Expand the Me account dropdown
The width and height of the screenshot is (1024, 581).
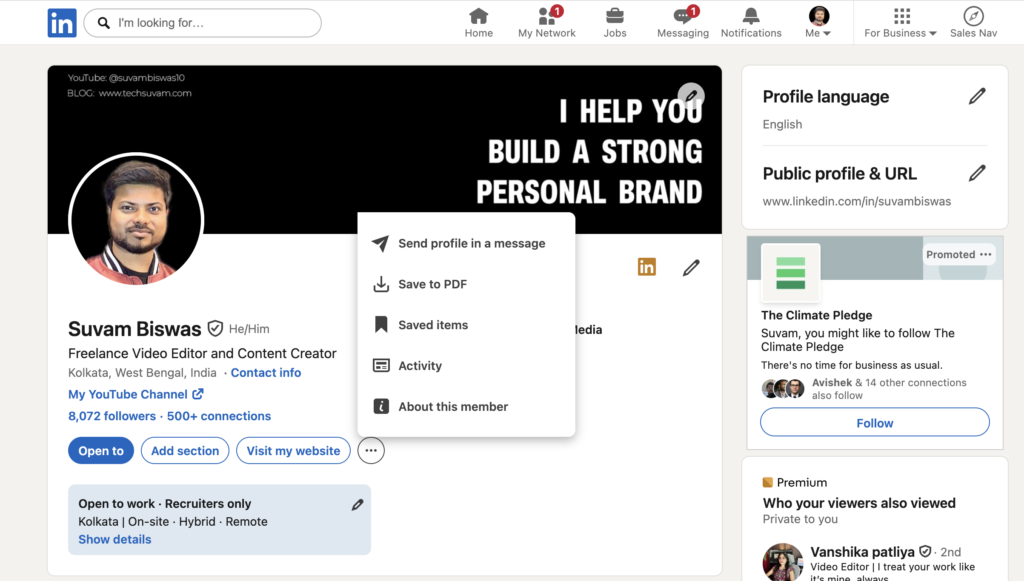[818, 23]
